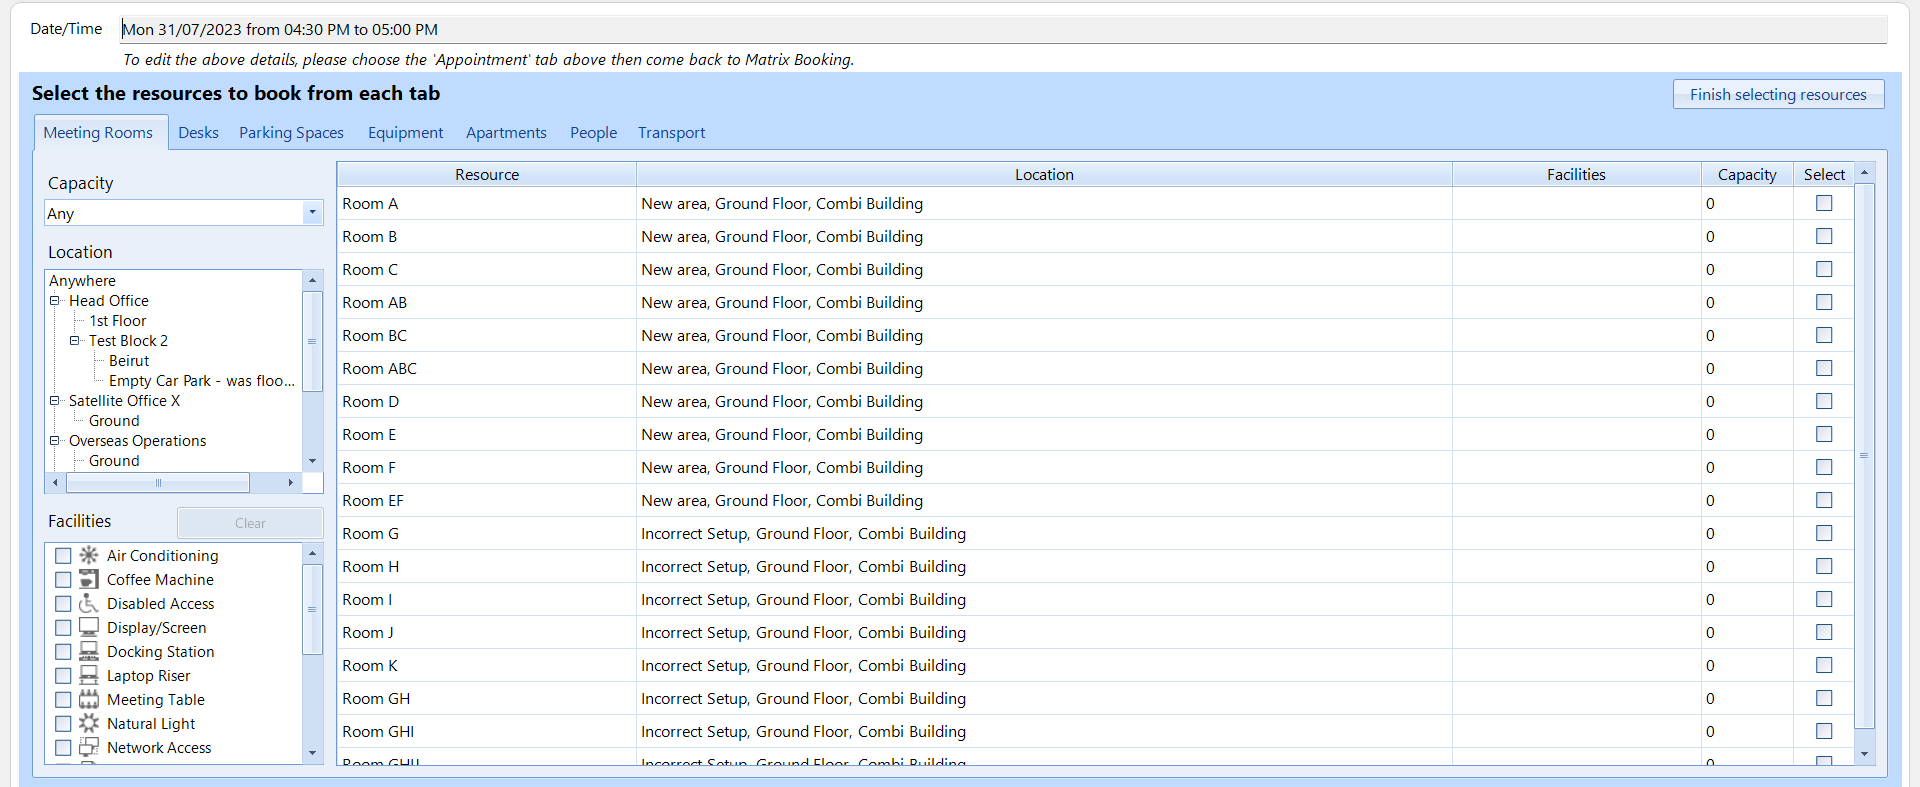Click the Coffee Machine facility icon
The width and height of the screenshot is (1920, 787).
[89, 579]
